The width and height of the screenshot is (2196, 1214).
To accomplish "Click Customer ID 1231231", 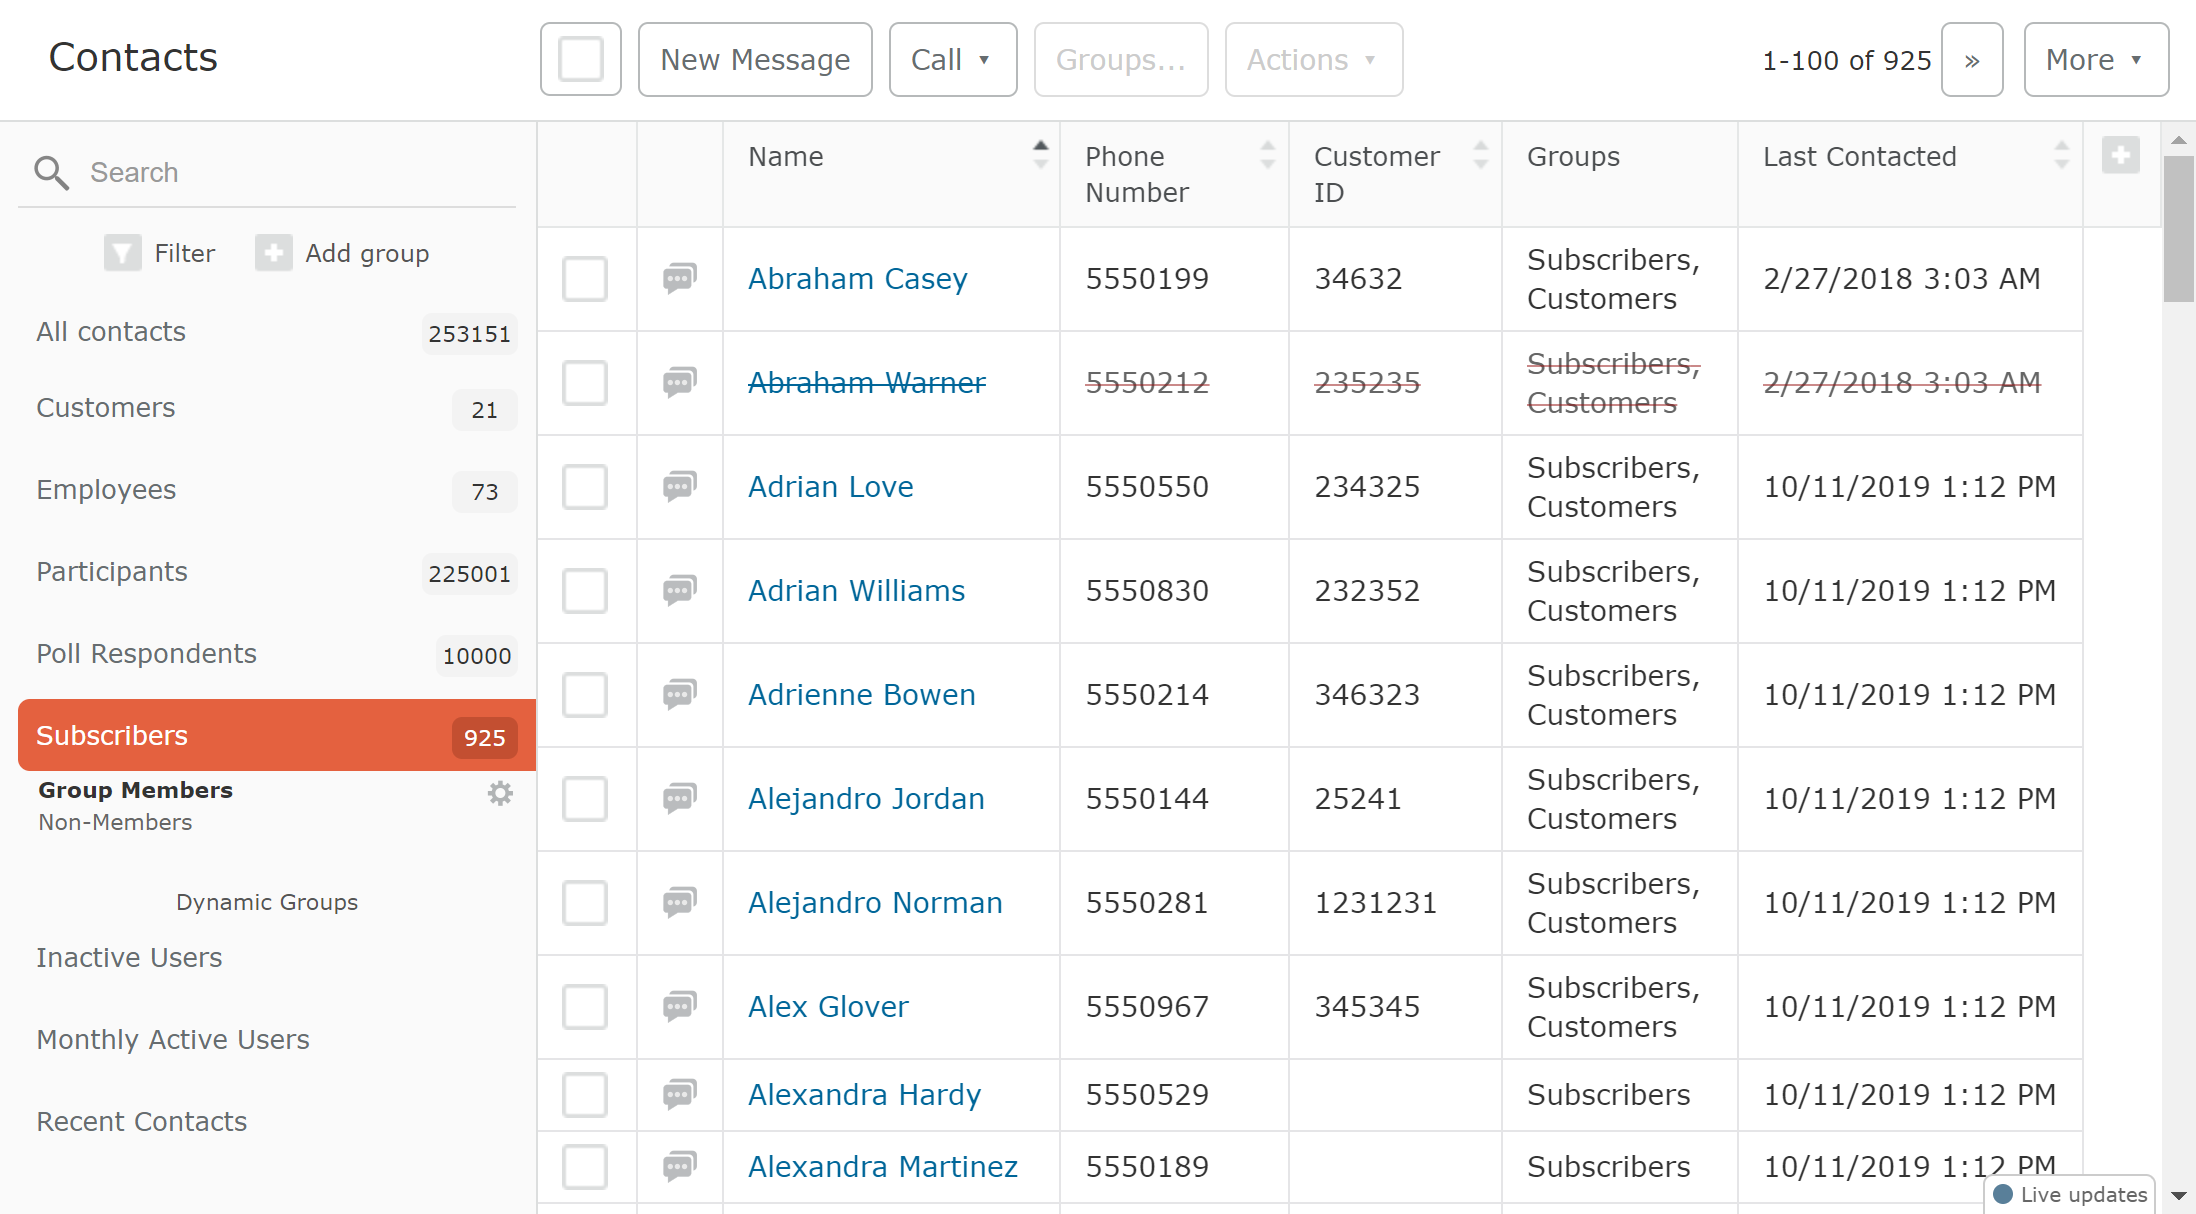I will pos(1375,902).
